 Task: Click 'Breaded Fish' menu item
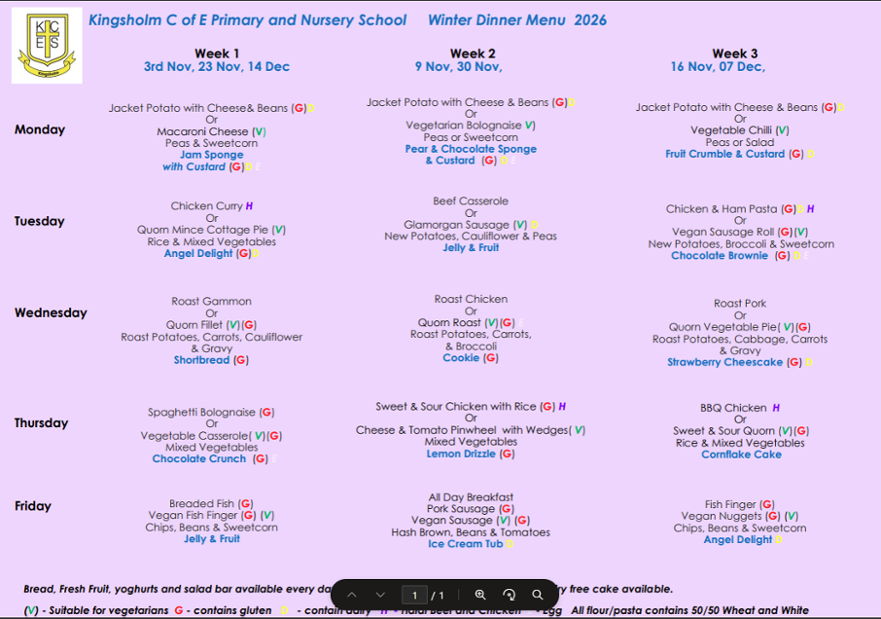pos(202,504)
